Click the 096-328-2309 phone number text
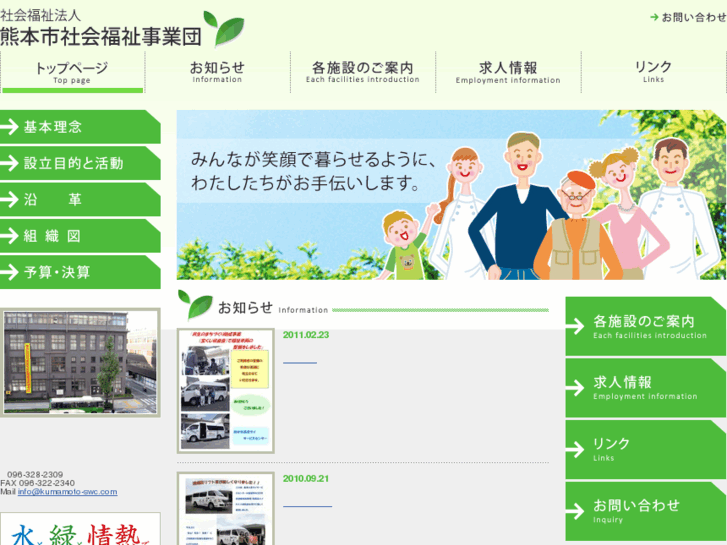The height and width of the screenshot is (545, 727). [35, 475]
